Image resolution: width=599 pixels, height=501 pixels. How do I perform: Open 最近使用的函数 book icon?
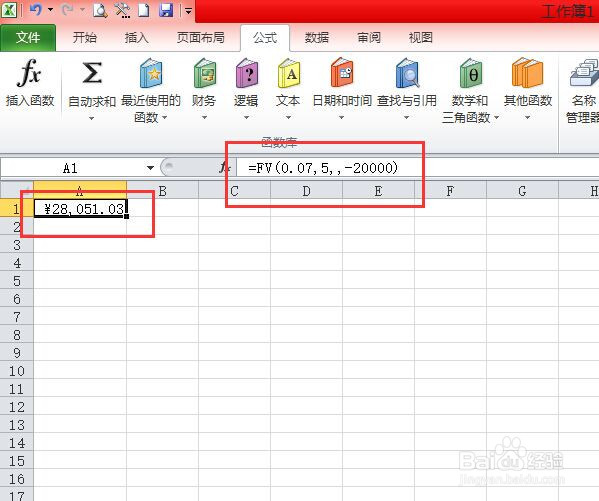click(x=151, y=73)
